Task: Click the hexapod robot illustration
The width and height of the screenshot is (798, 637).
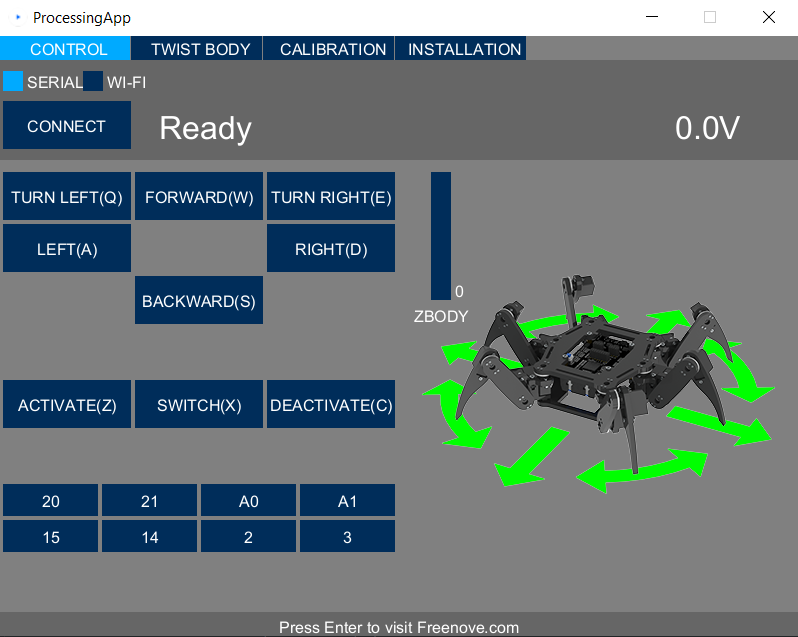Action: (598, 384)
